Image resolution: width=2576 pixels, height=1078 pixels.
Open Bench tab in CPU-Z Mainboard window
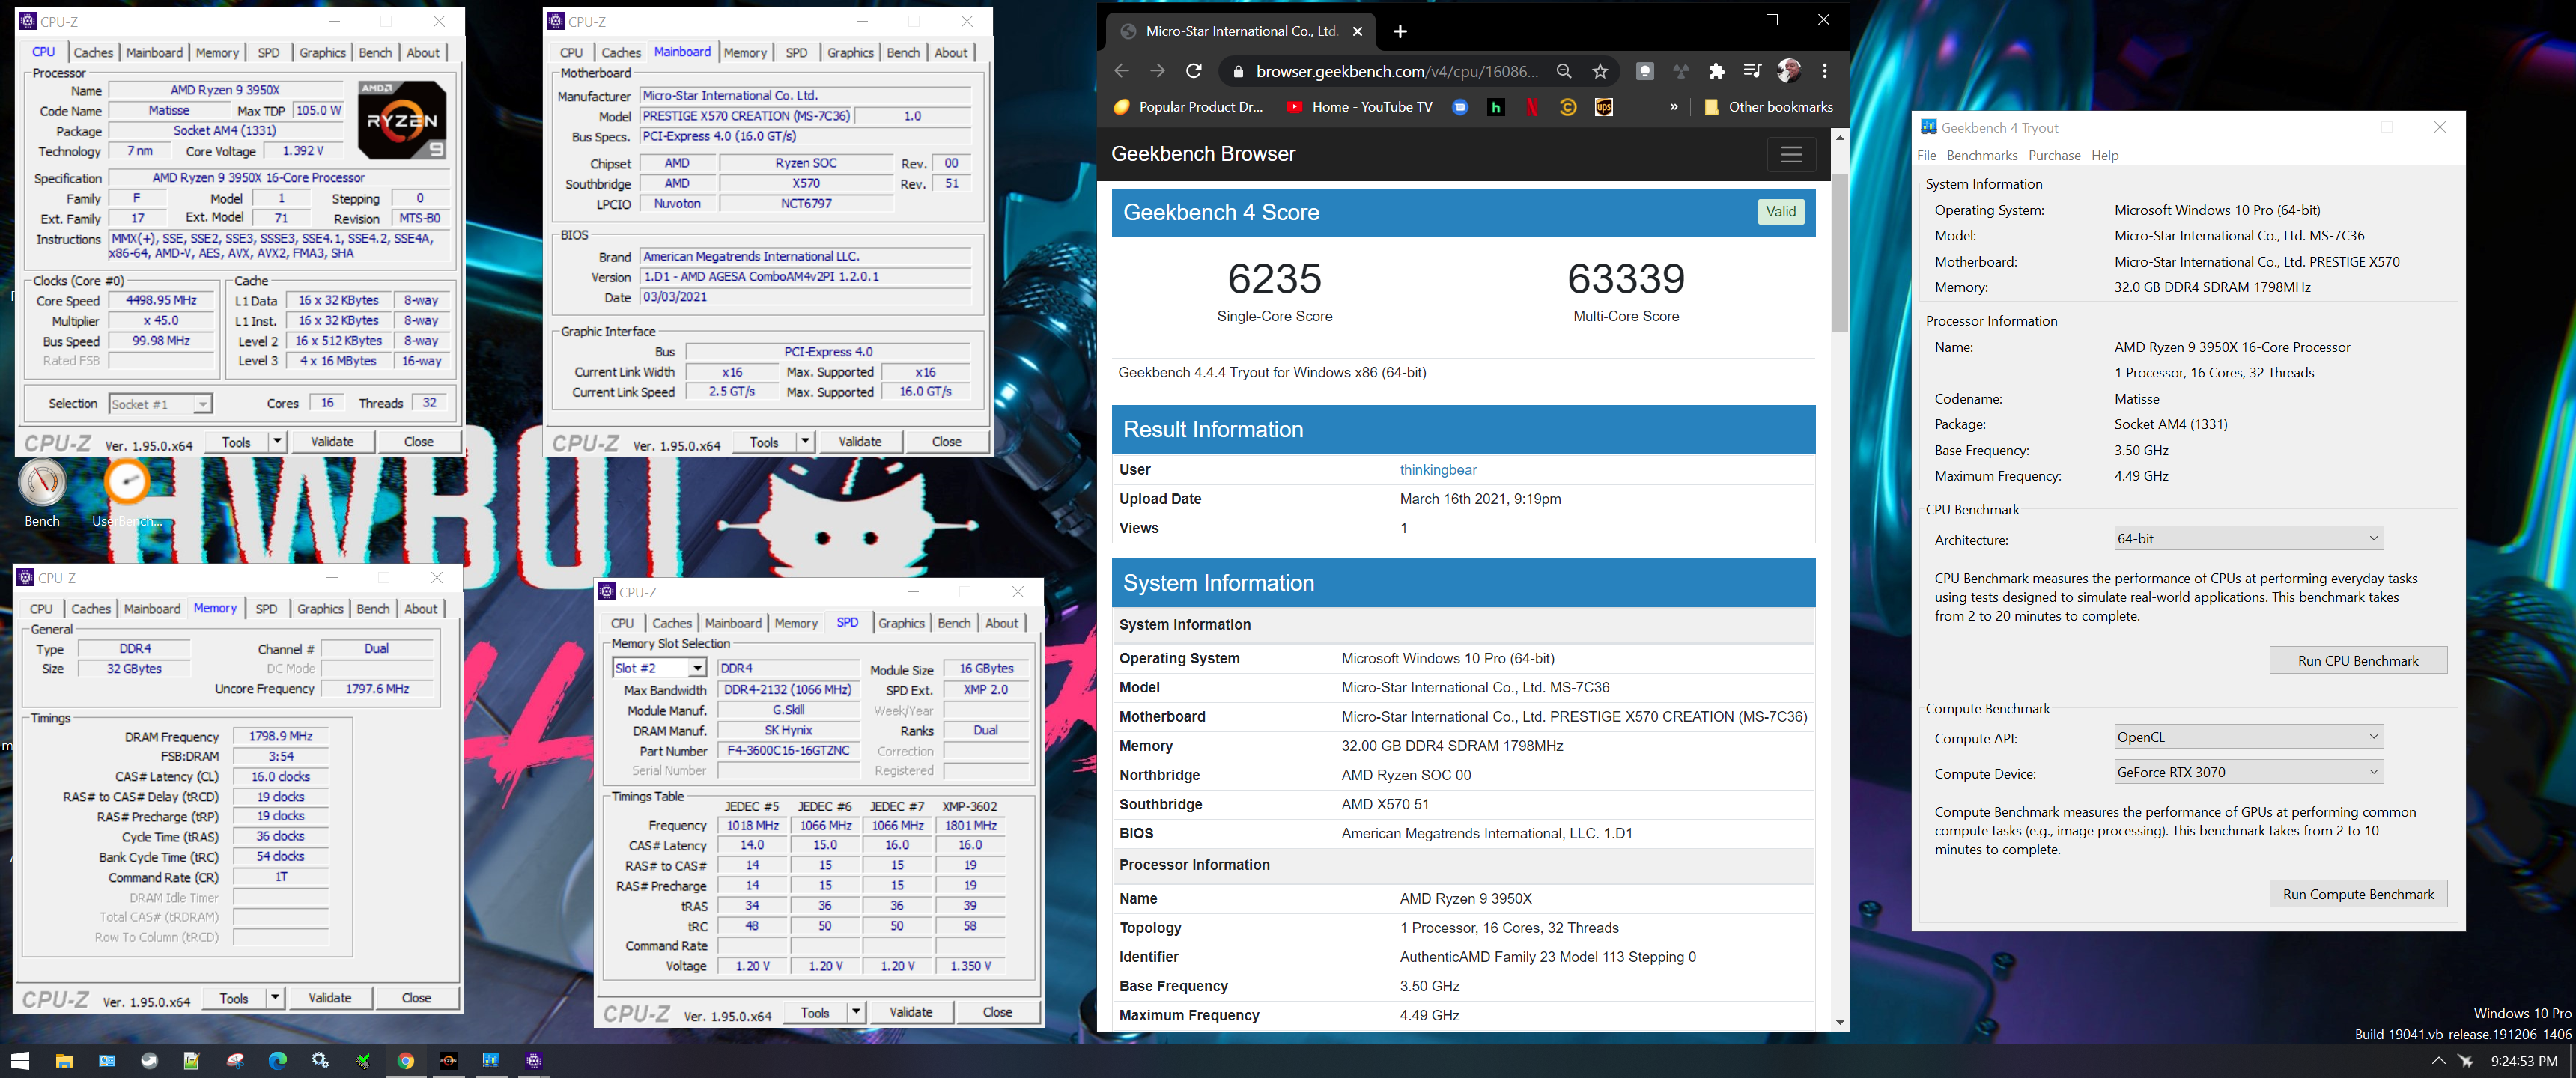(903, 53)
